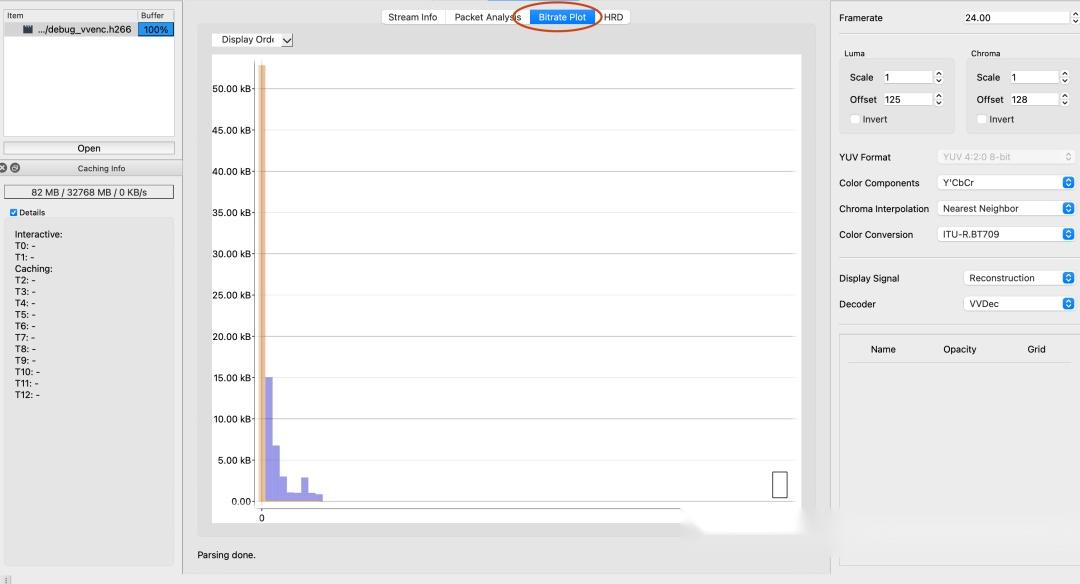Screen dimensions: 1080x584
Task: Click the Framerate input field
Action: (1015, 18)
